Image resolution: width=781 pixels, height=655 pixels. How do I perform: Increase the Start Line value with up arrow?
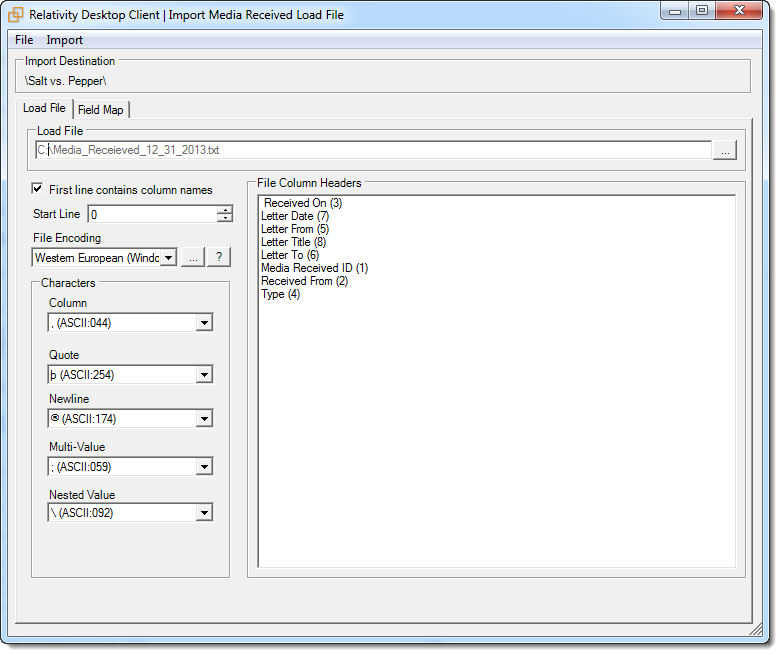tap(225, 210)
